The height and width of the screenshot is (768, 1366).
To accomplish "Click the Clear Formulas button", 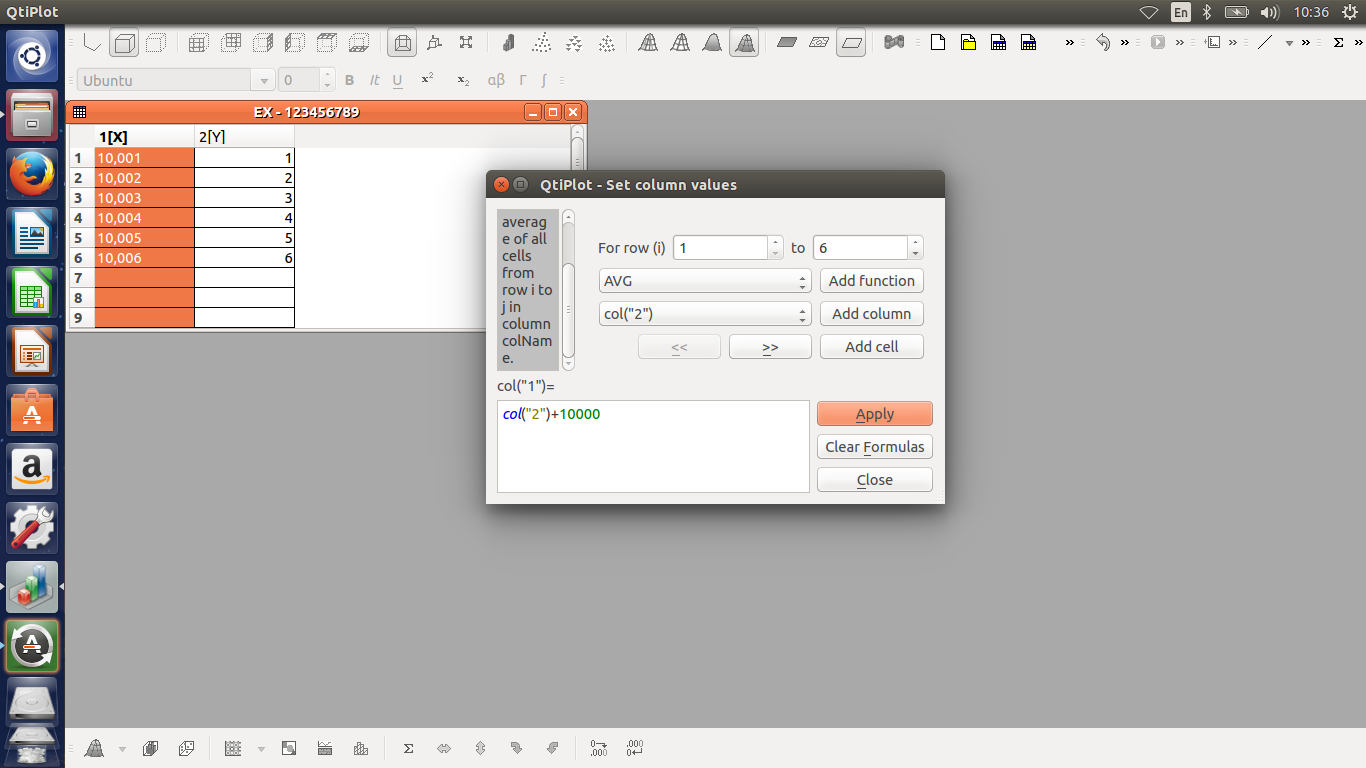I will (x=875, y=447).
